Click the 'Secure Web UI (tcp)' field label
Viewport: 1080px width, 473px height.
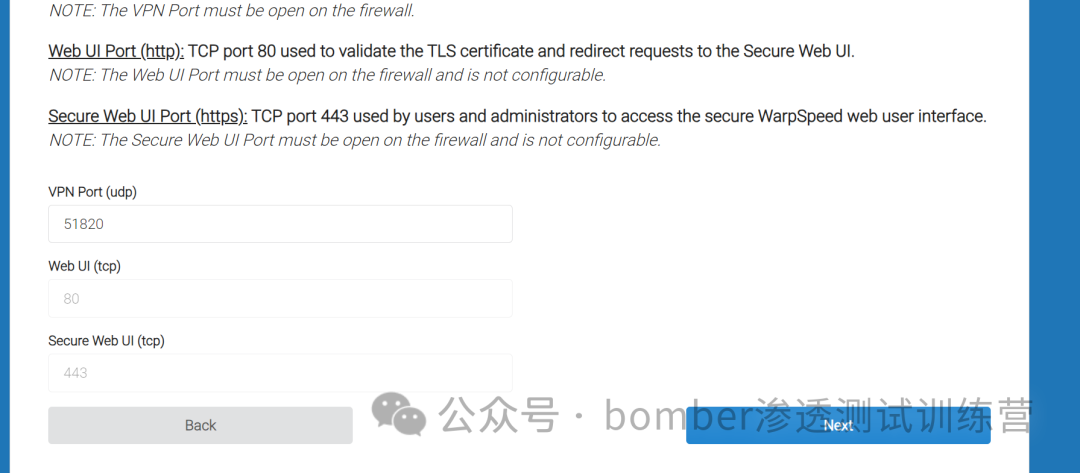(x=107, y=341)
